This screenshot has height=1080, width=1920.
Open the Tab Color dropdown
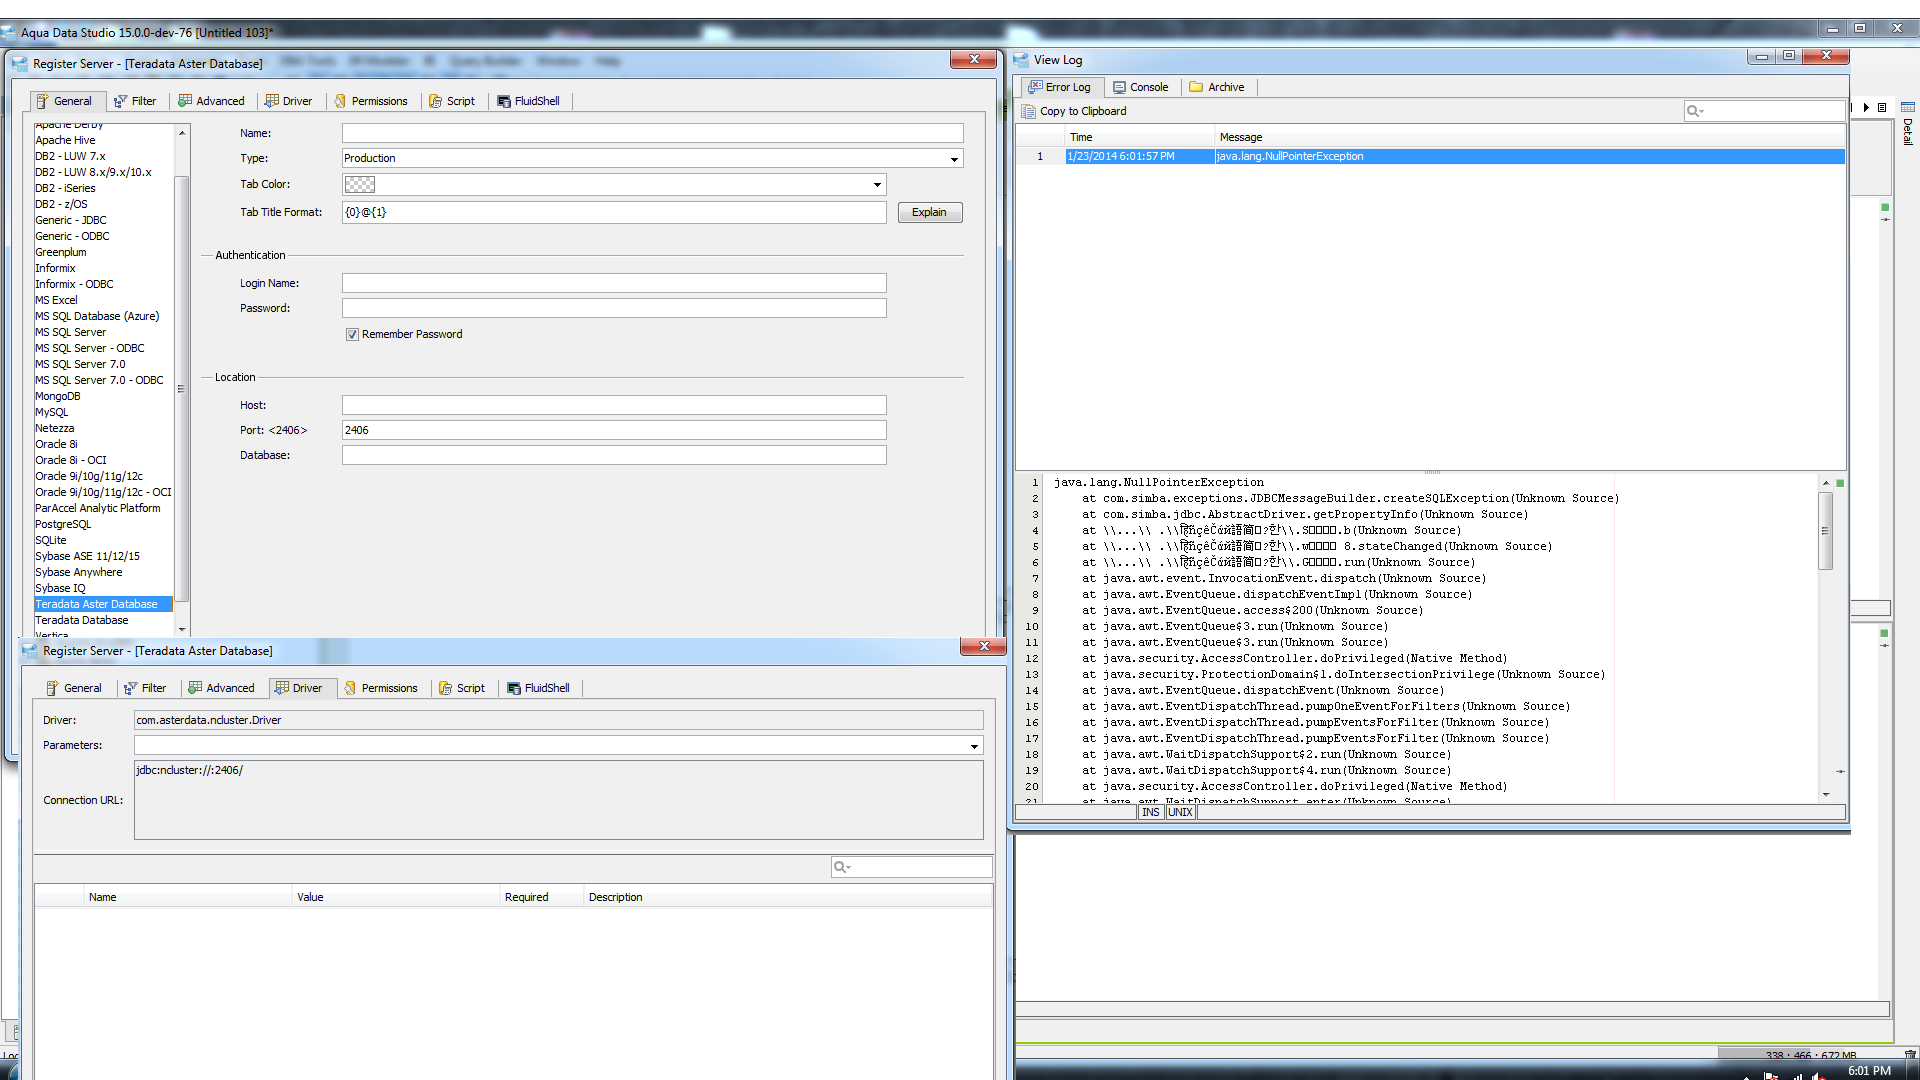[x=877, y=184]
